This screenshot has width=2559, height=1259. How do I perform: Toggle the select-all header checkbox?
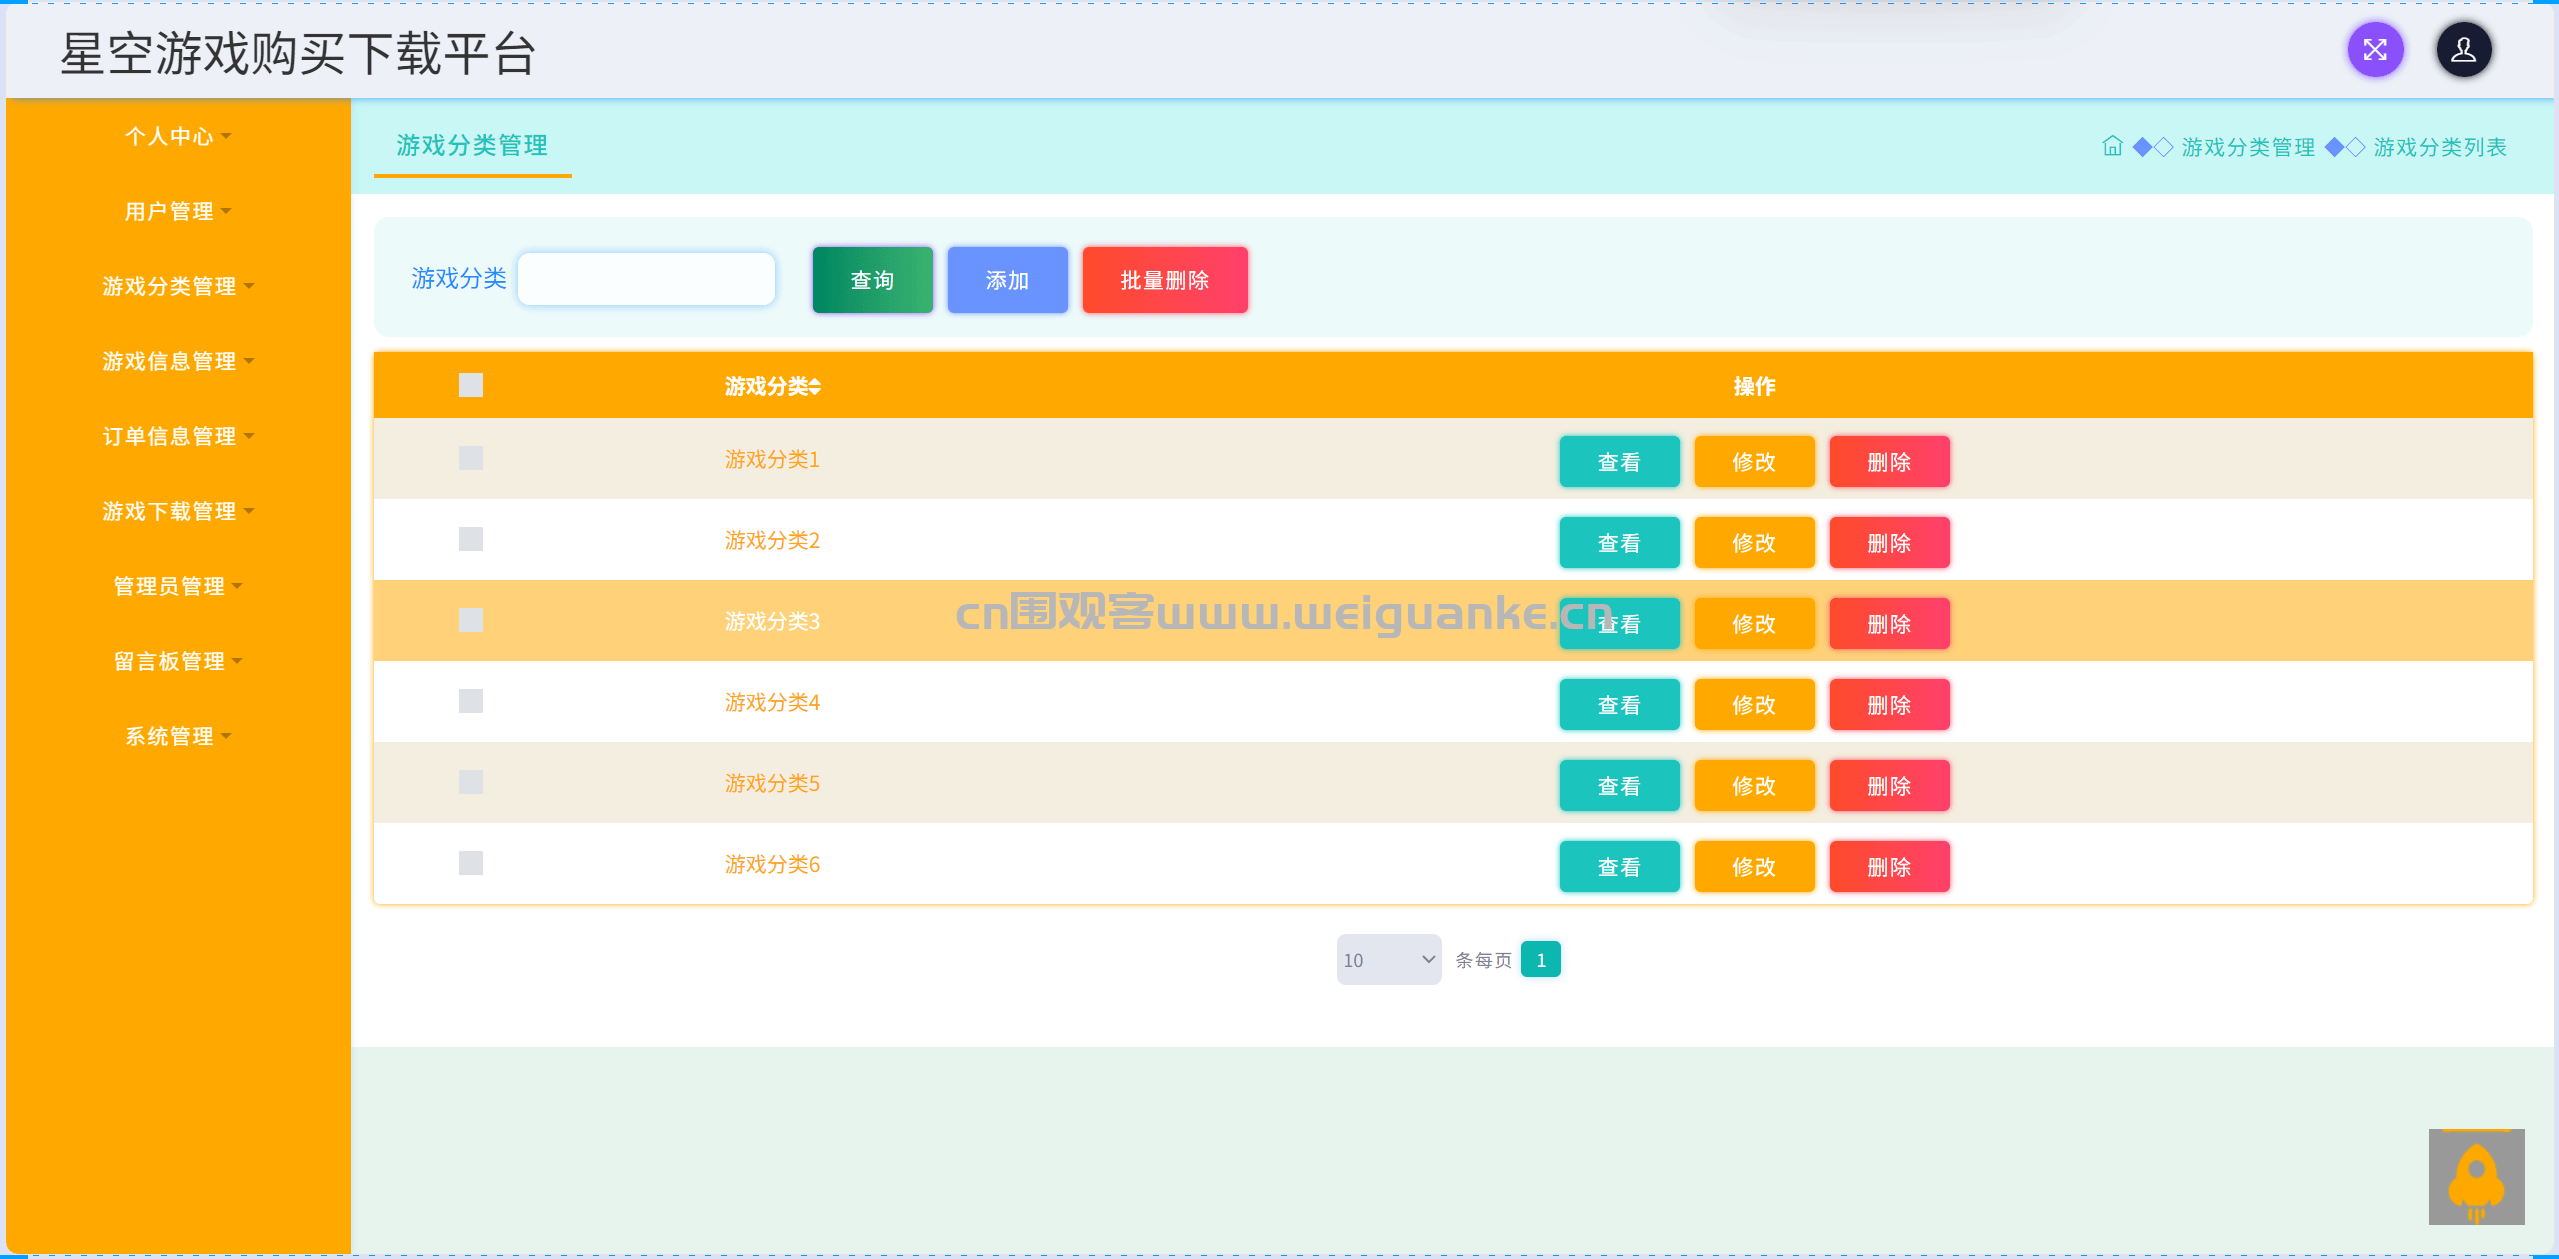click(x=471, y=385)
